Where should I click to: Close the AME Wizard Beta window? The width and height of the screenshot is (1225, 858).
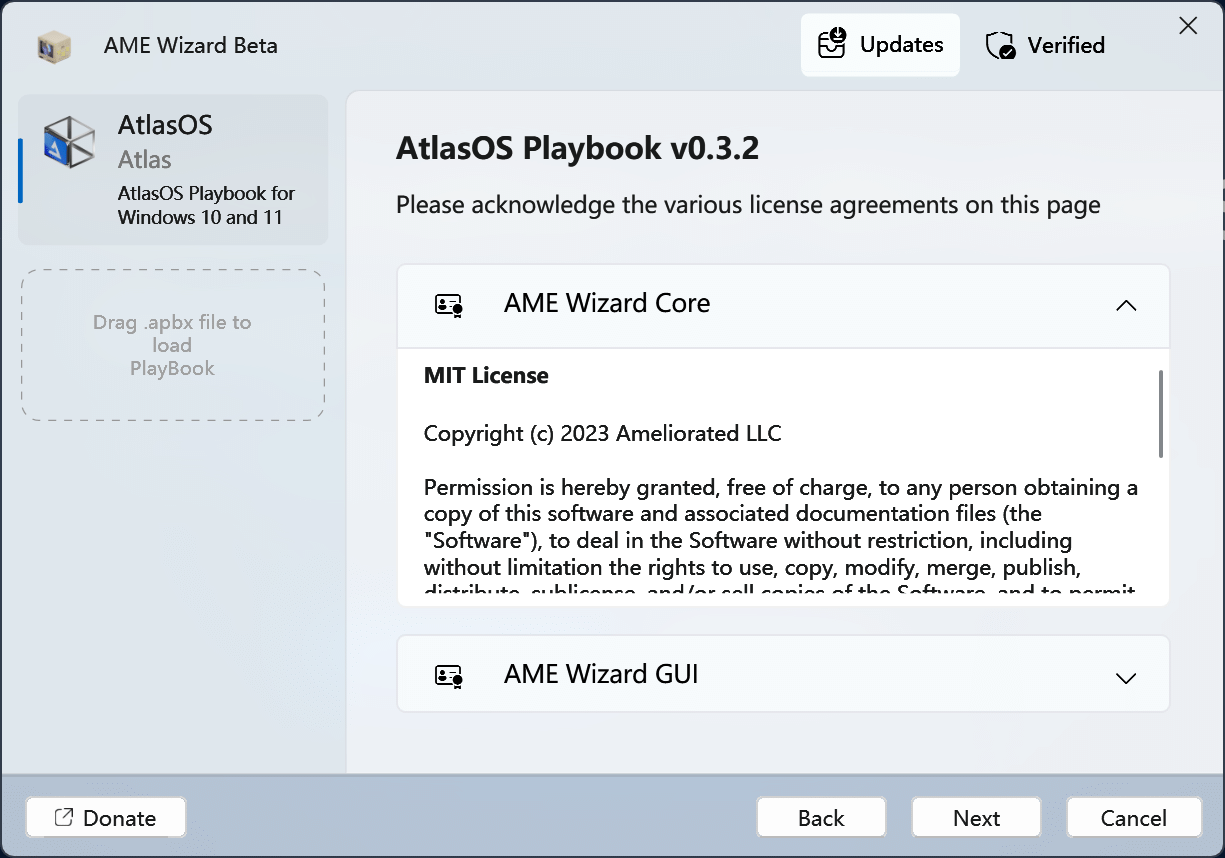1188,26
